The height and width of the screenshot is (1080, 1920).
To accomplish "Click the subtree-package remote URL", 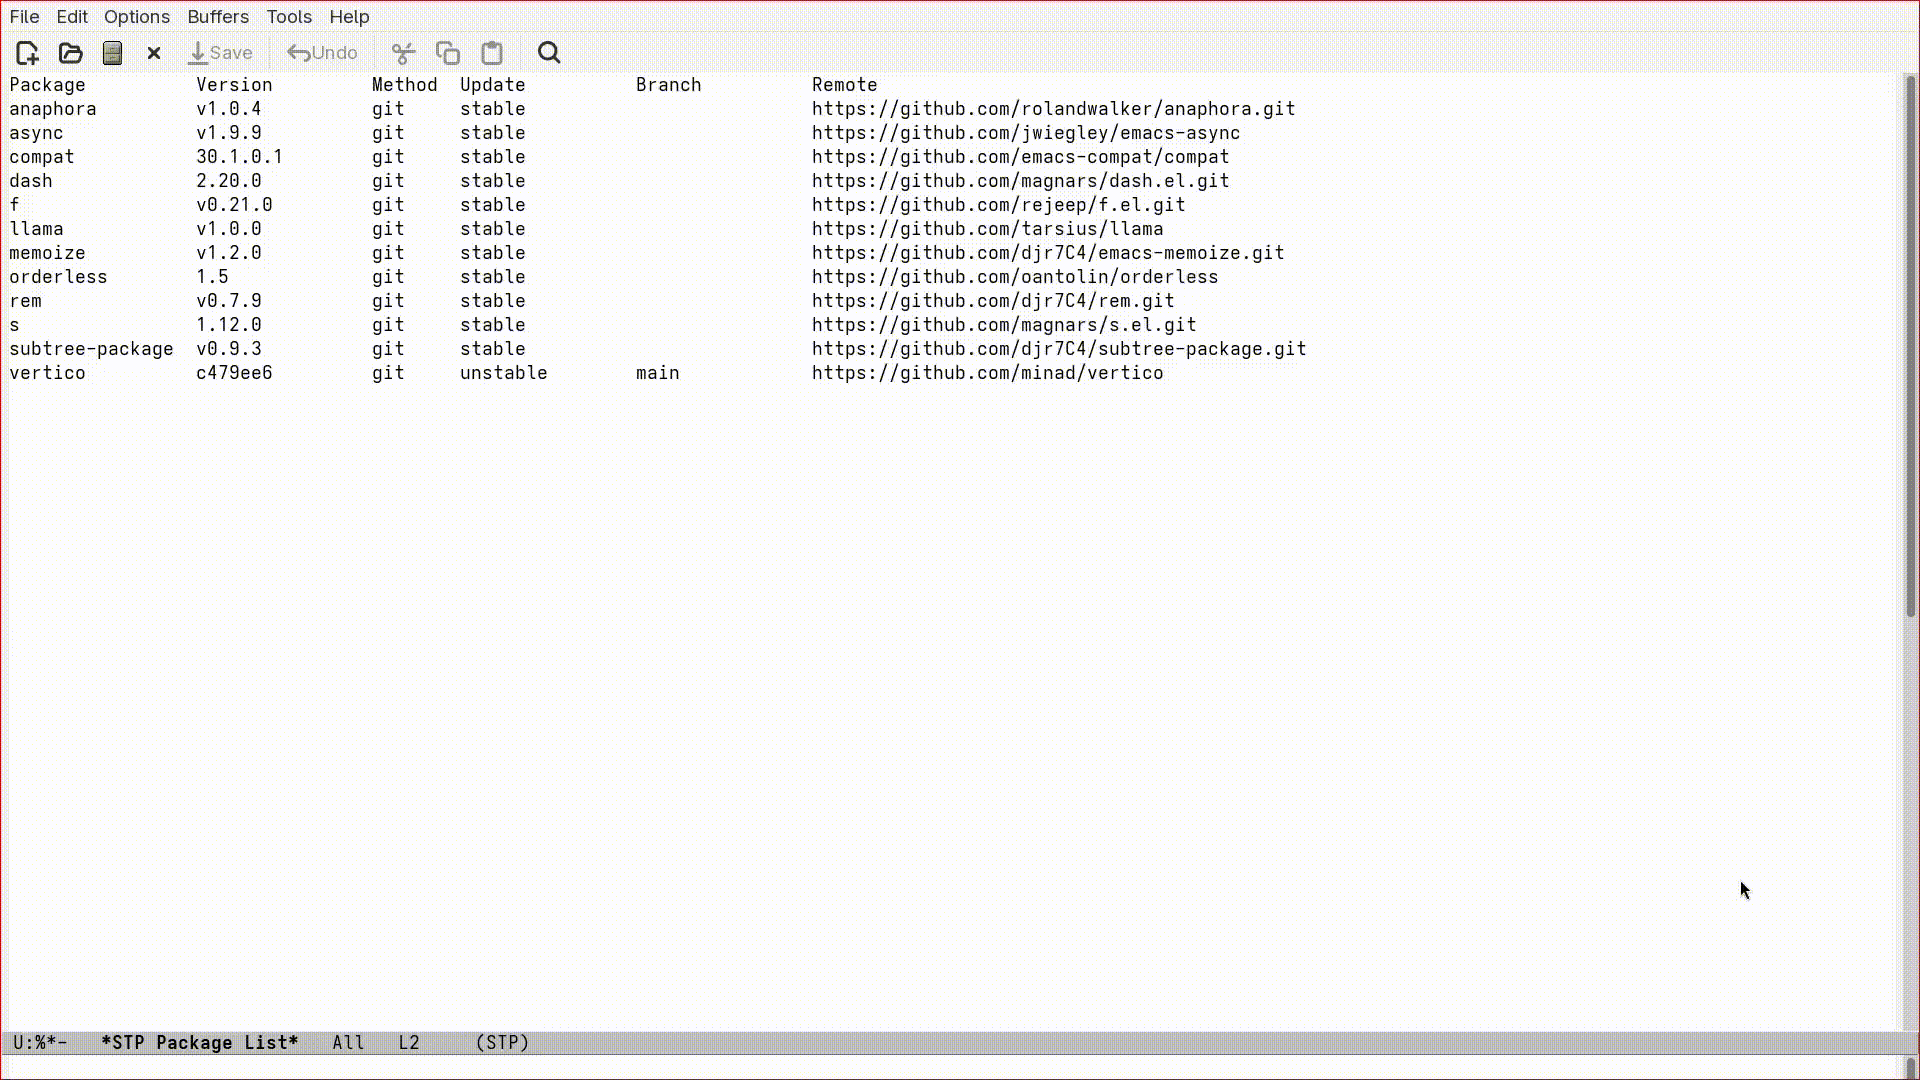I will 1058,349.
